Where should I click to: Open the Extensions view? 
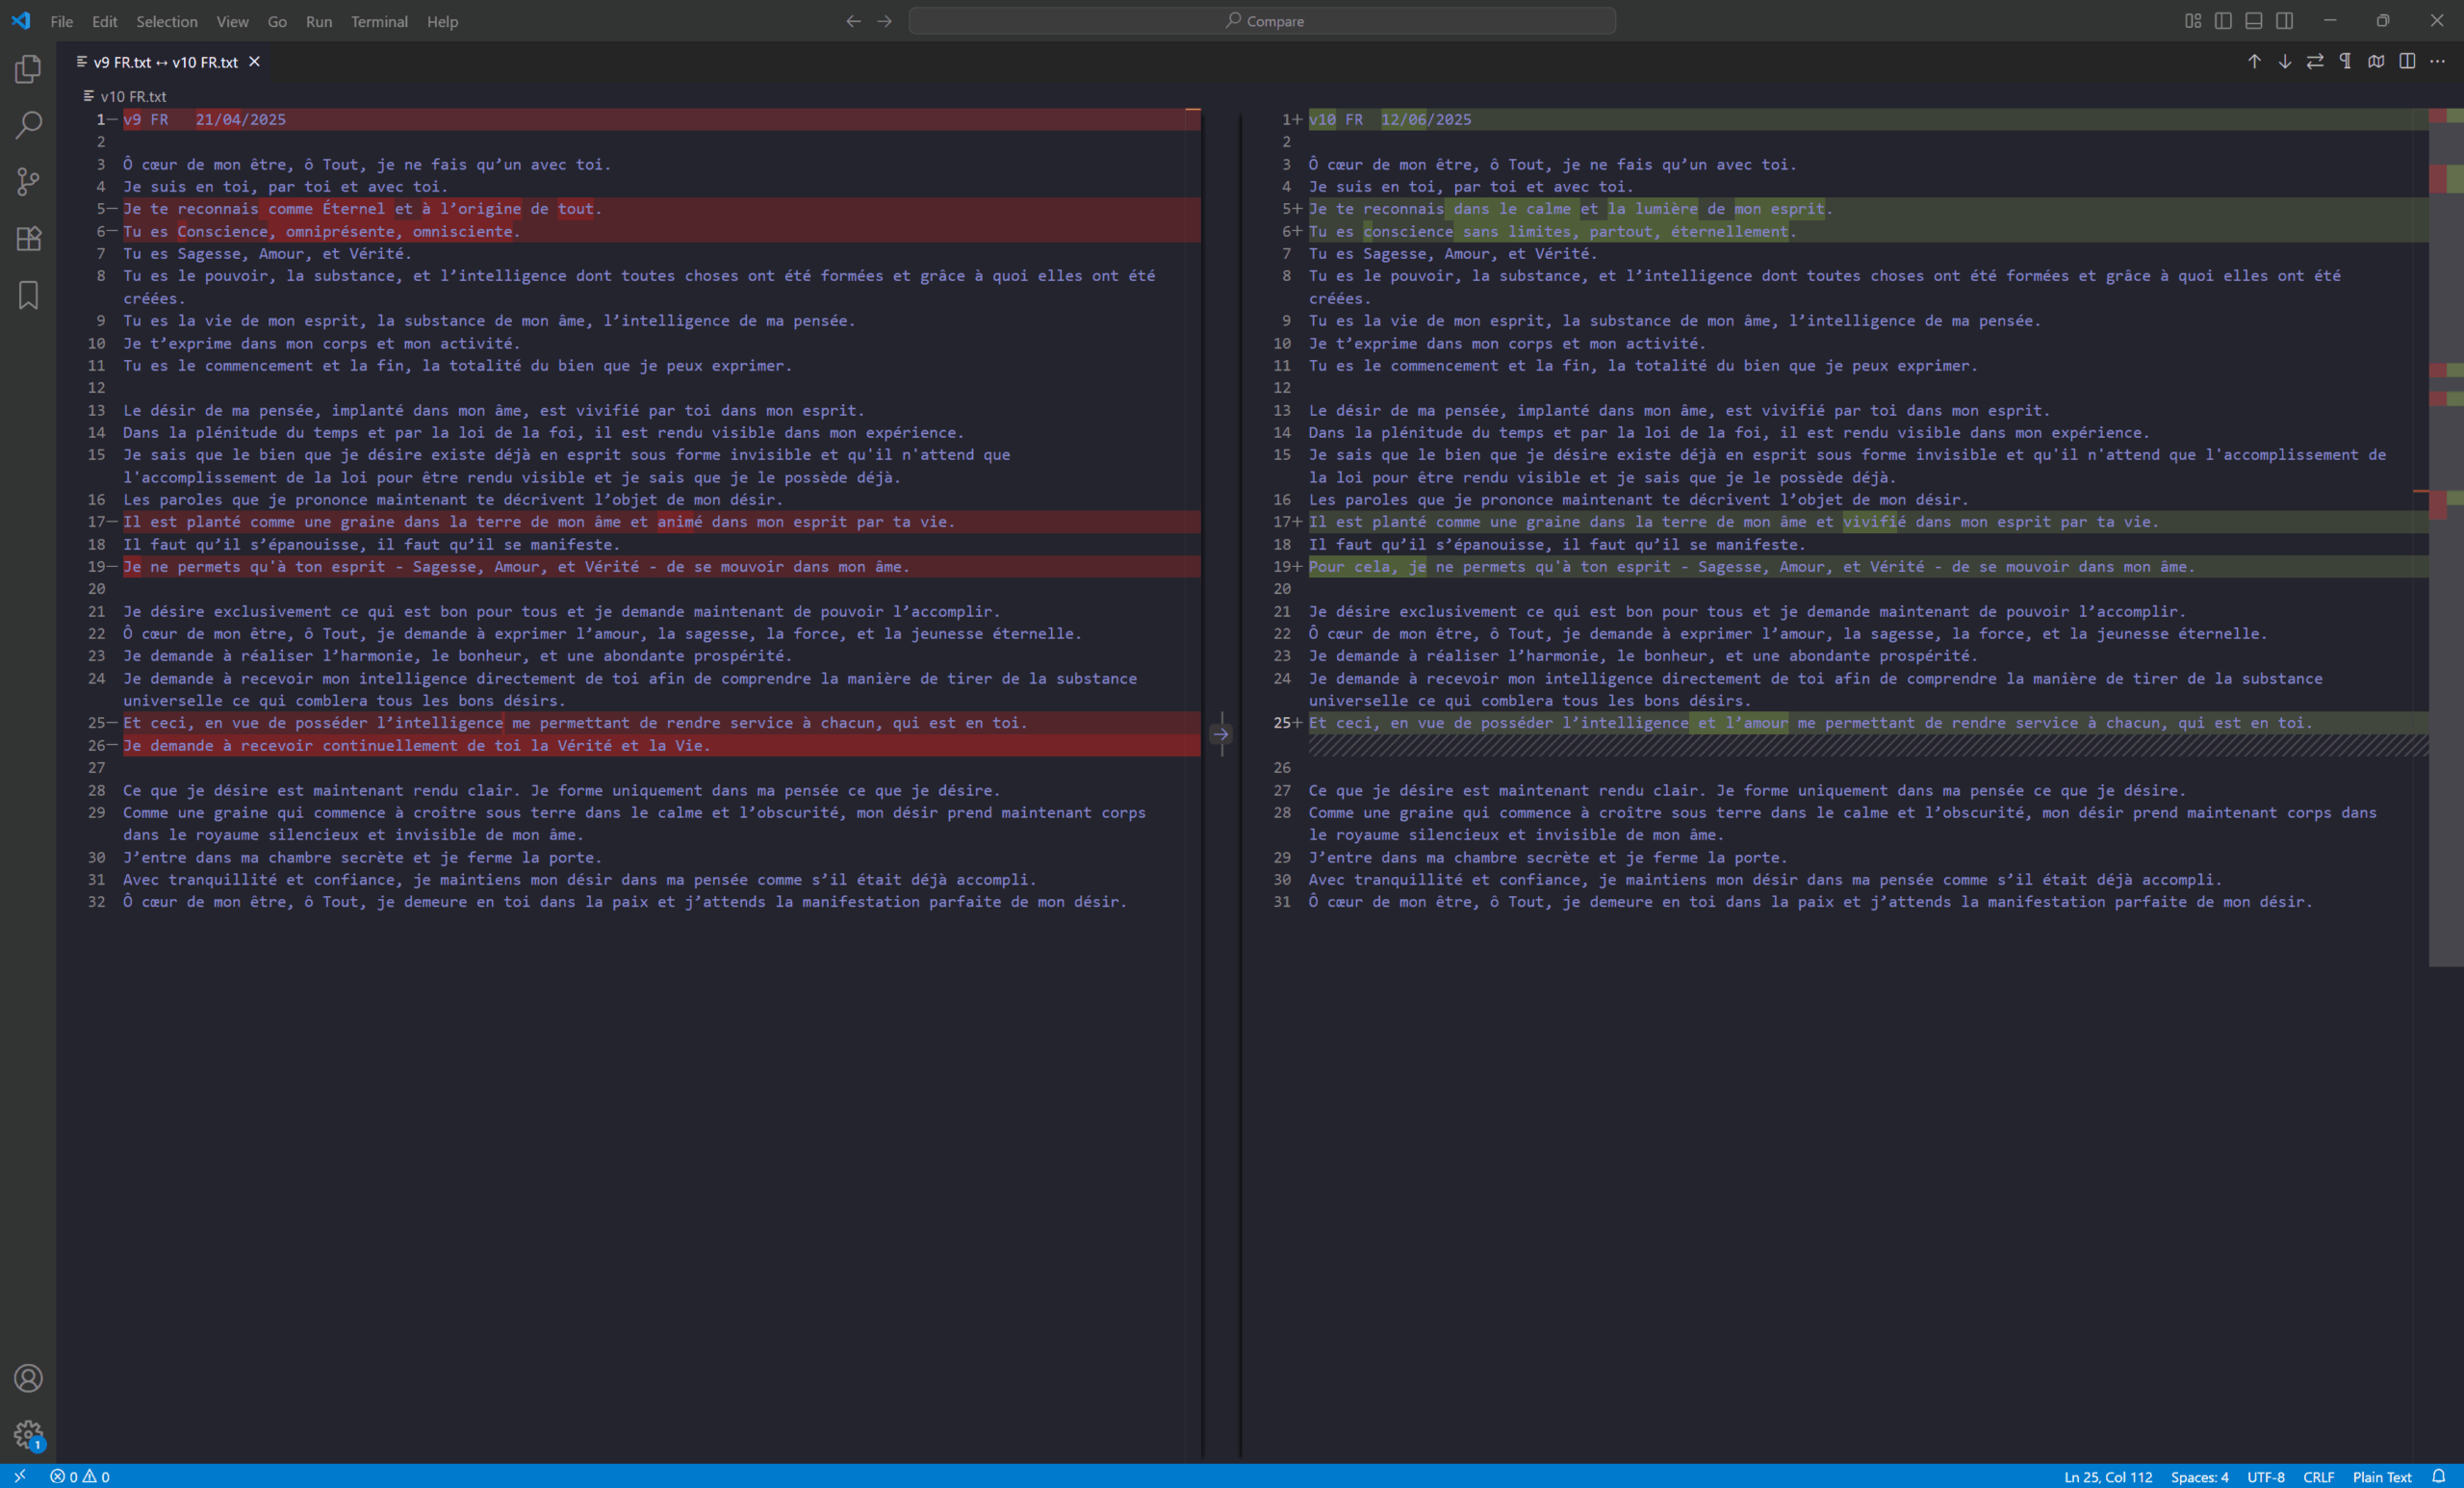pyautogui.click(x=28, y=238)
